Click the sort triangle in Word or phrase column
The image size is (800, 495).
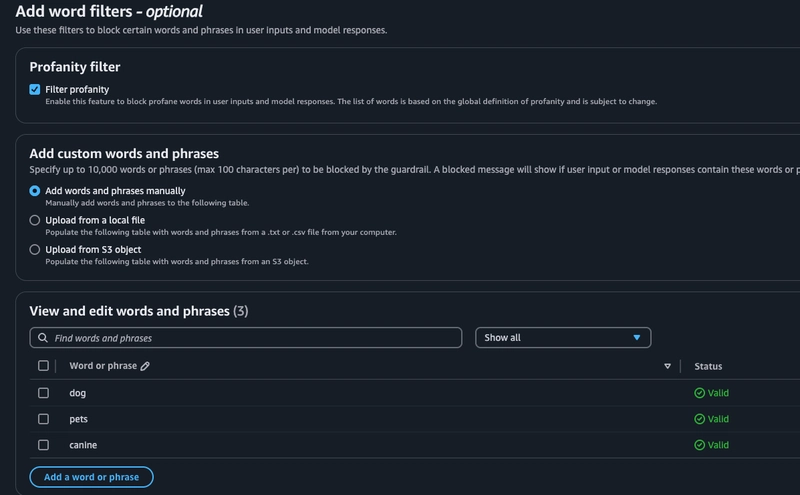tap(667, 367)
